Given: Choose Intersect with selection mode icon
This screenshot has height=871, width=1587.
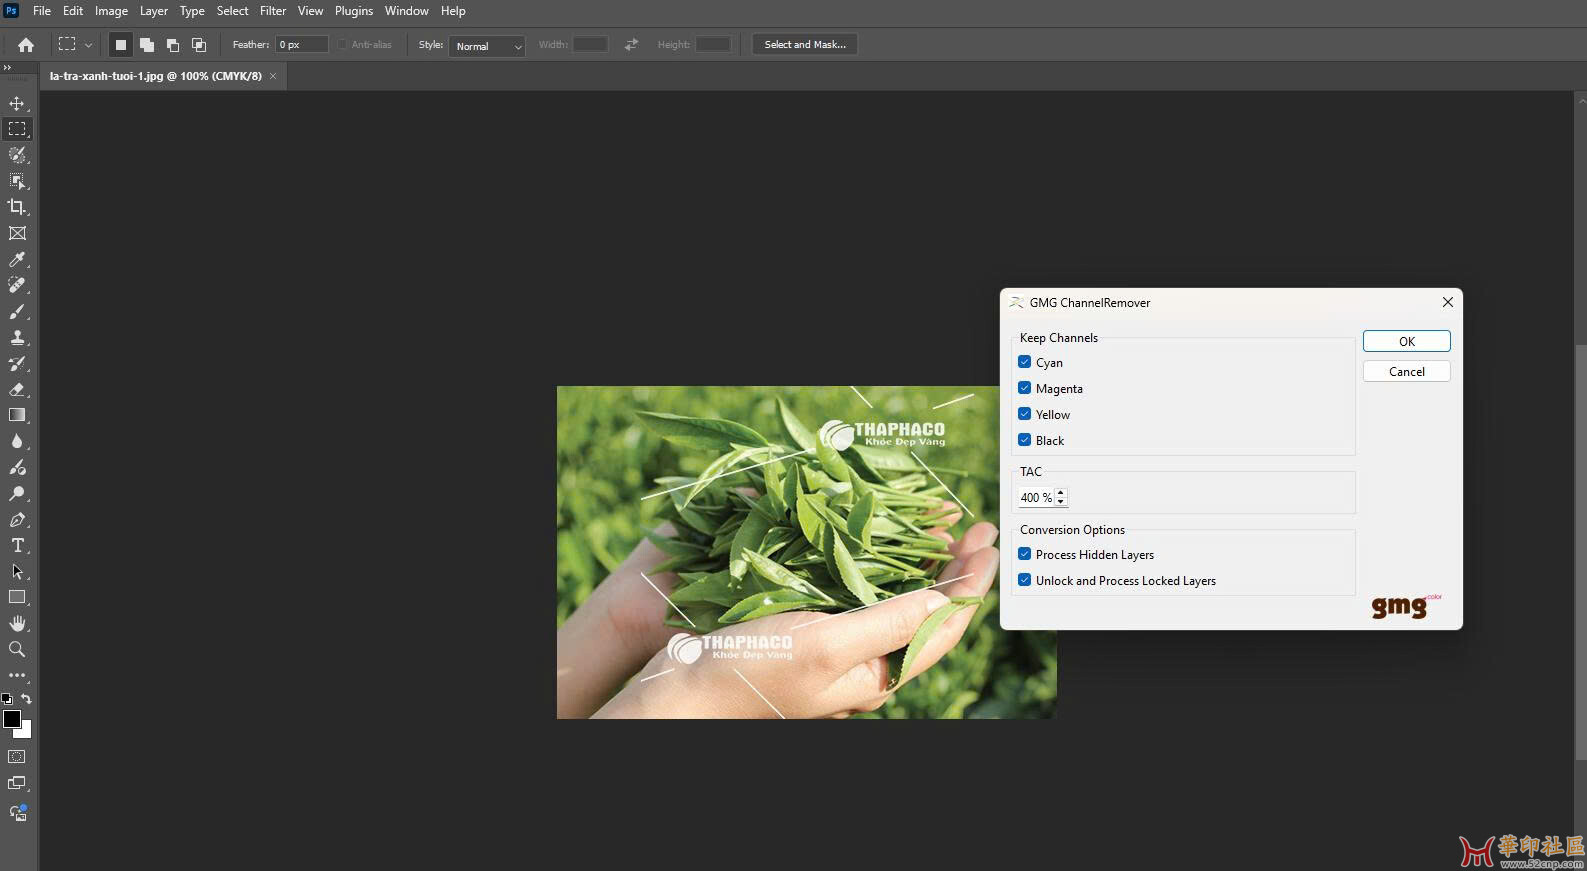Looking at the screenshot, I should (199, 44).
